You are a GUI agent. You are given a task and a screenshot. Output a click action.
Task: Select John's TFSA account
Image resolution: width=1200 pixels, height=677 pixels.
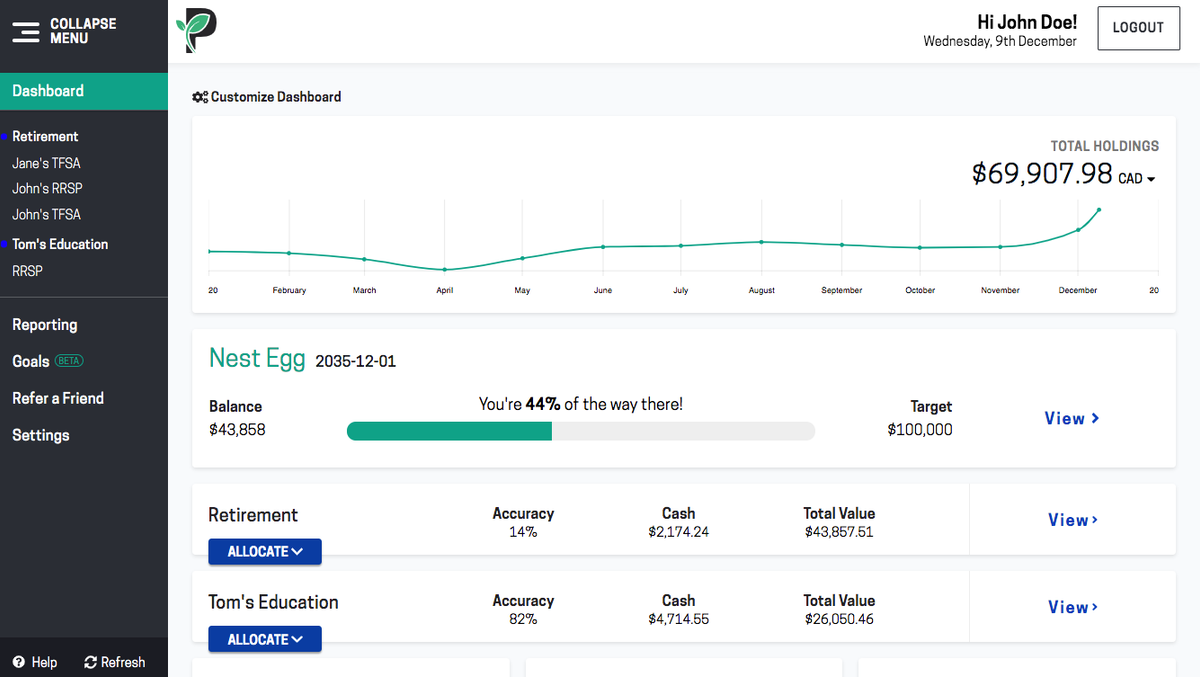(x=46, y=214)
